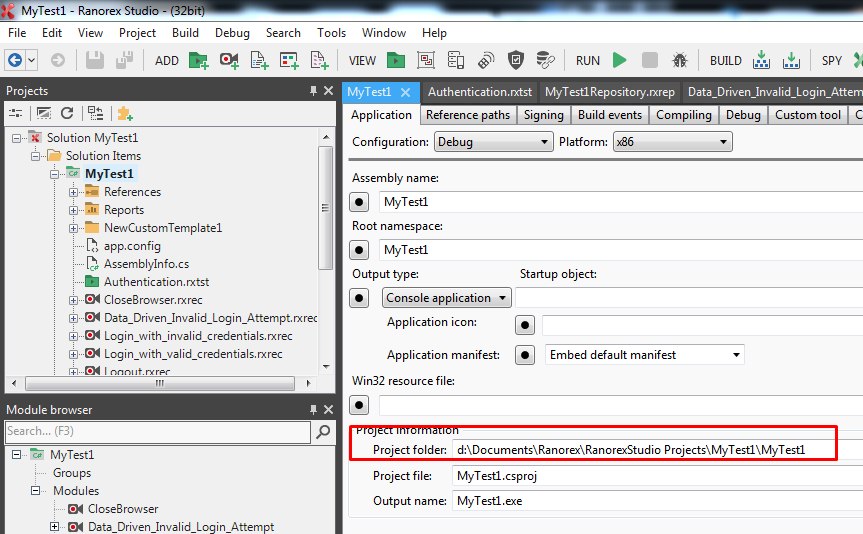Open the Reference paths tab
This screenshot has width=863, height=534.
pos(468,115)
